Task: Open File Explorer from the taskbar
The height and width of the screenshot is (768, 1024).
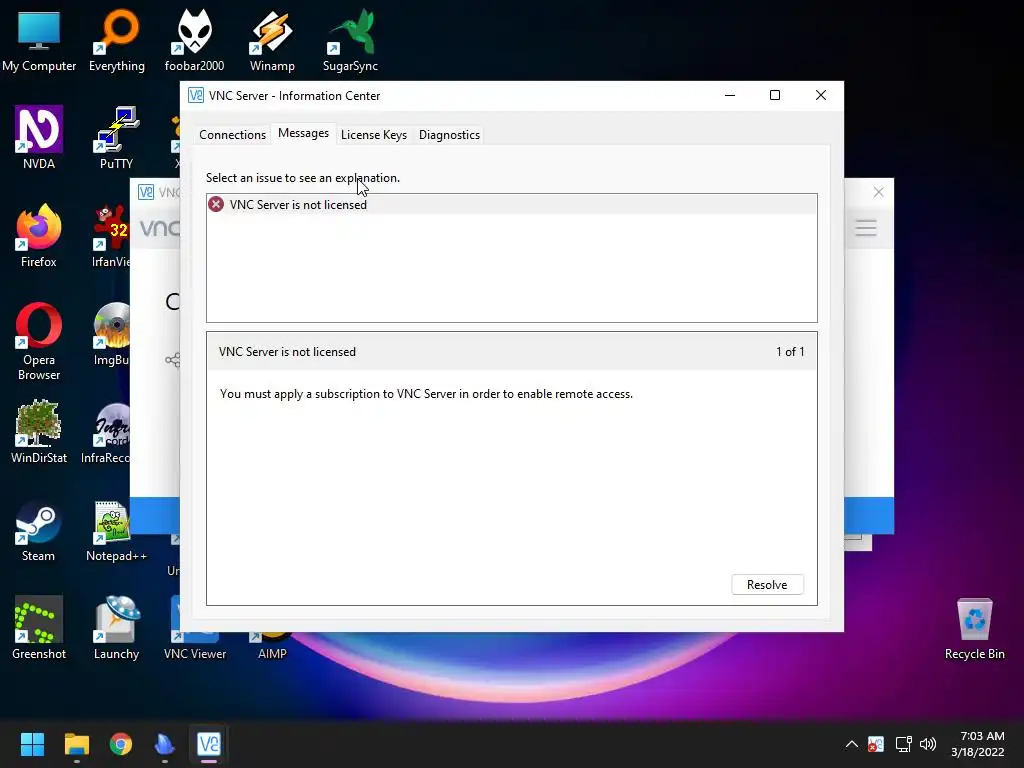Action: (76, 744)
